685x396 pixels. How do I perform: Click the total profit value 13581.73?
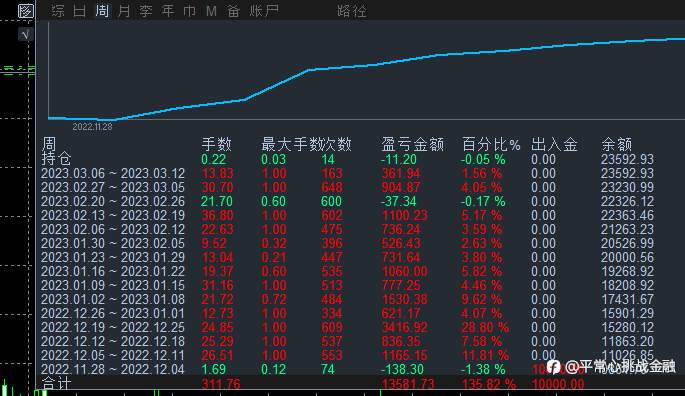tap(408, 384)
